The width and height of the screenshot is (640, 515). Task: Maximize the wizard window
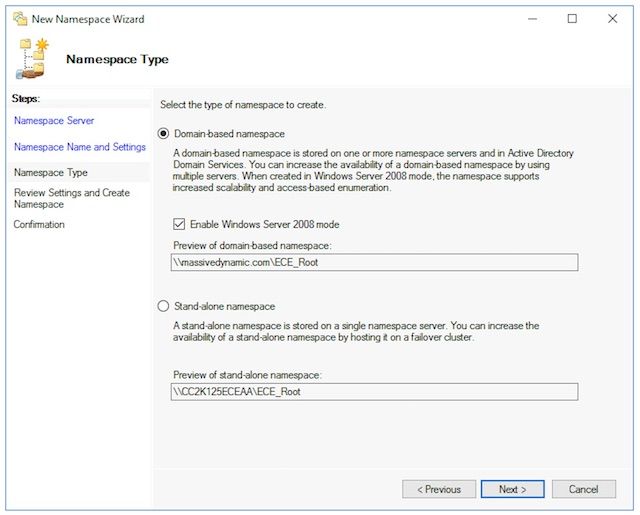[x=572, y=19]
